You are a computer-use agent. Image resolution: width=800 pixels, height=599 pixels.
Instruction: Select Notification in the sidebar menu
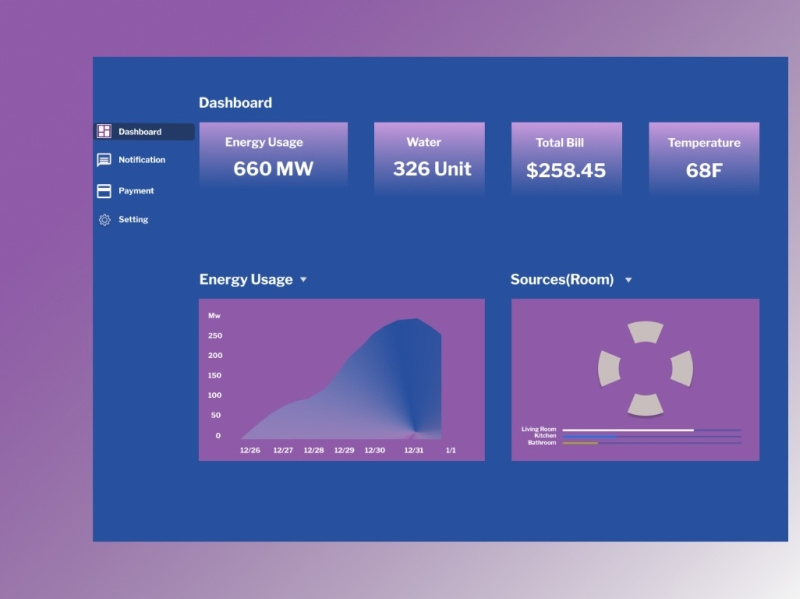point(142,159)
